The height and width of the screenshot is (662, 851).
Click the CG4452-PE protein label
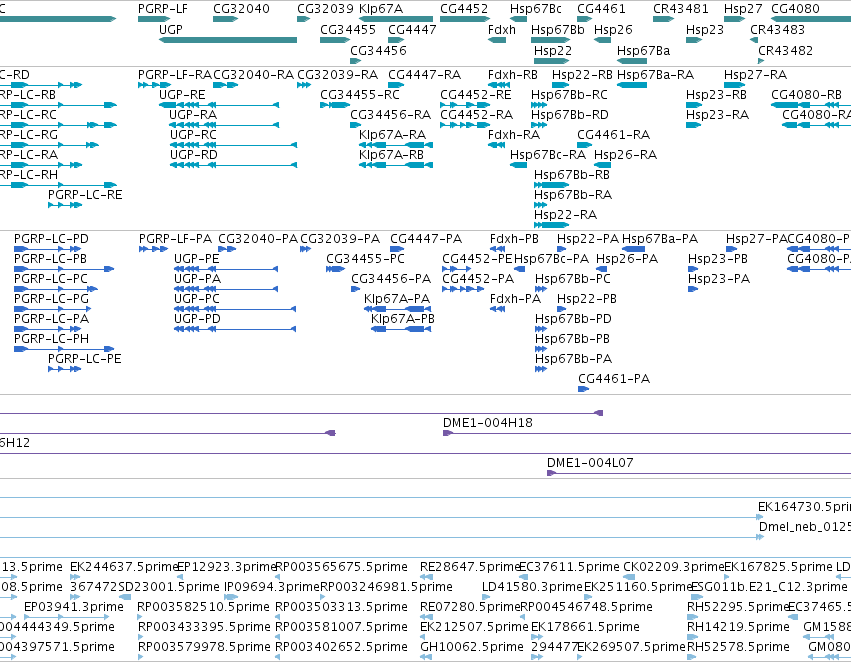pos(477,259)
